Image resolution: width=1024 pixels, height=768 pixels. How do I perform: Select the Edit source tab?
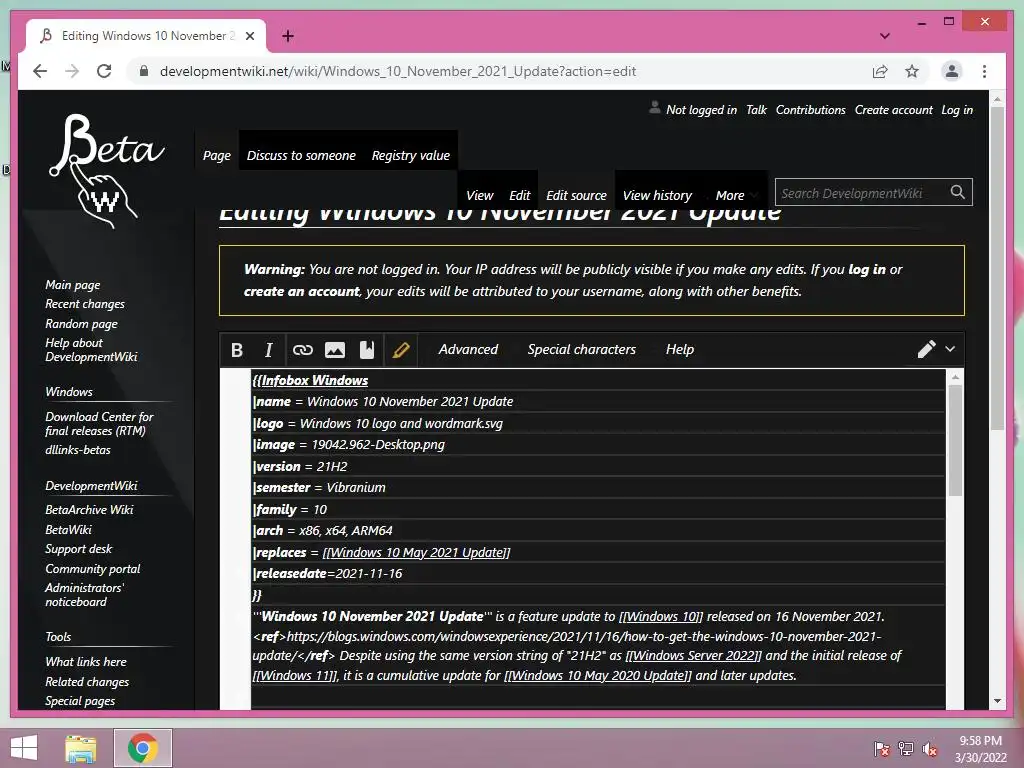pyautogui.click(x=576, y=195)
